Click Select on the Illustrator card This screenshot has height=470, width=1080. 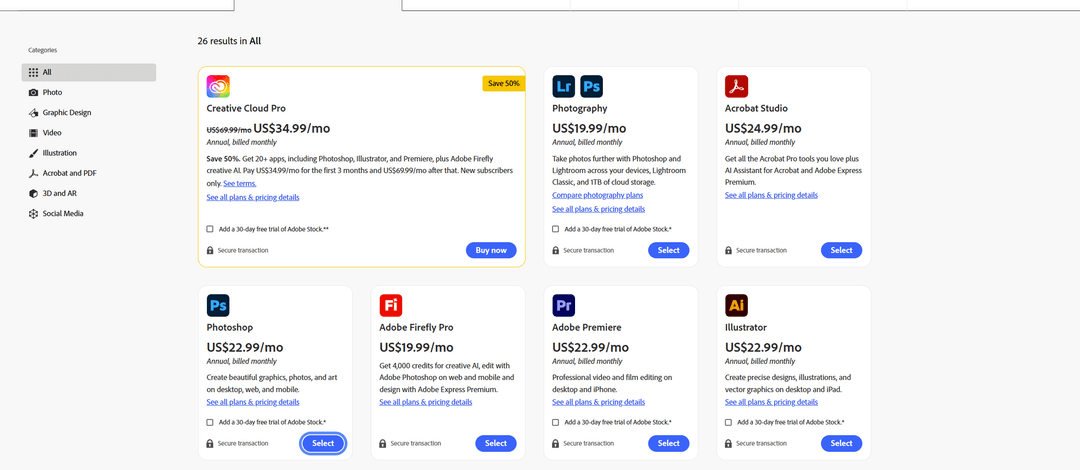pyautogui.click(x=842, y=443)
